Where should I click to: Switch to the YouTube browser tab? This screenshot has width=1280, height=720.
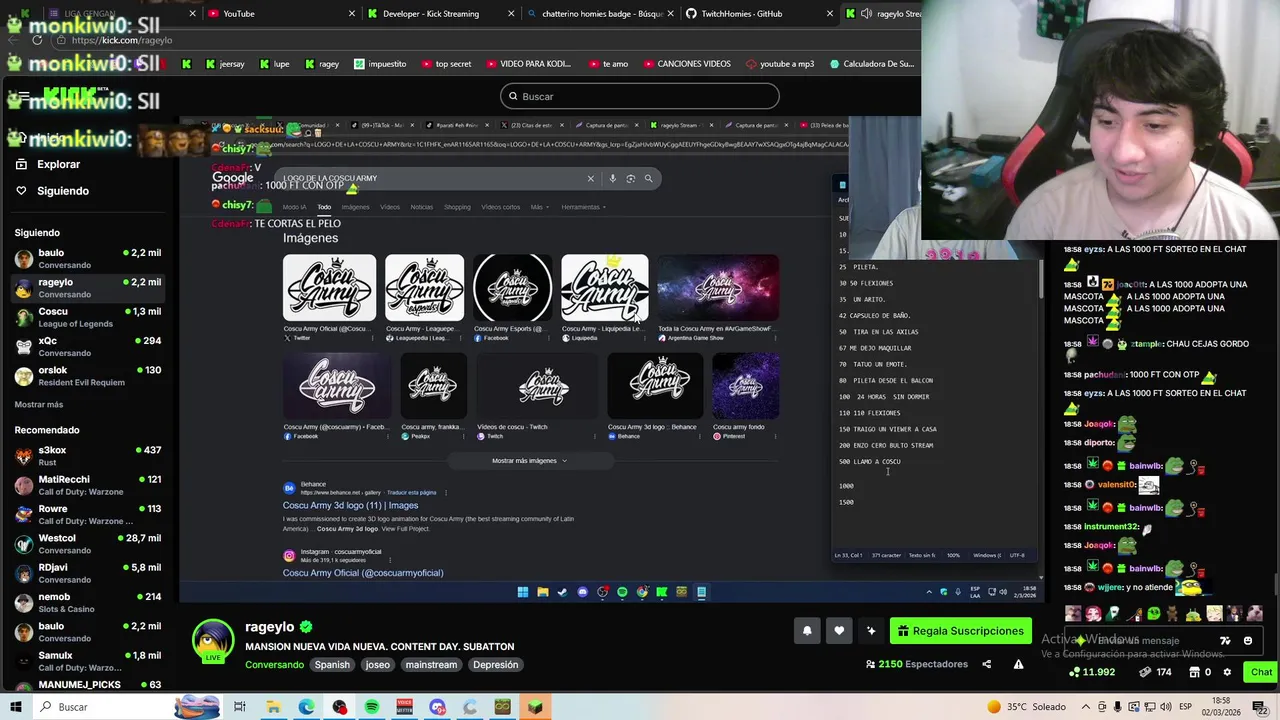280,13
